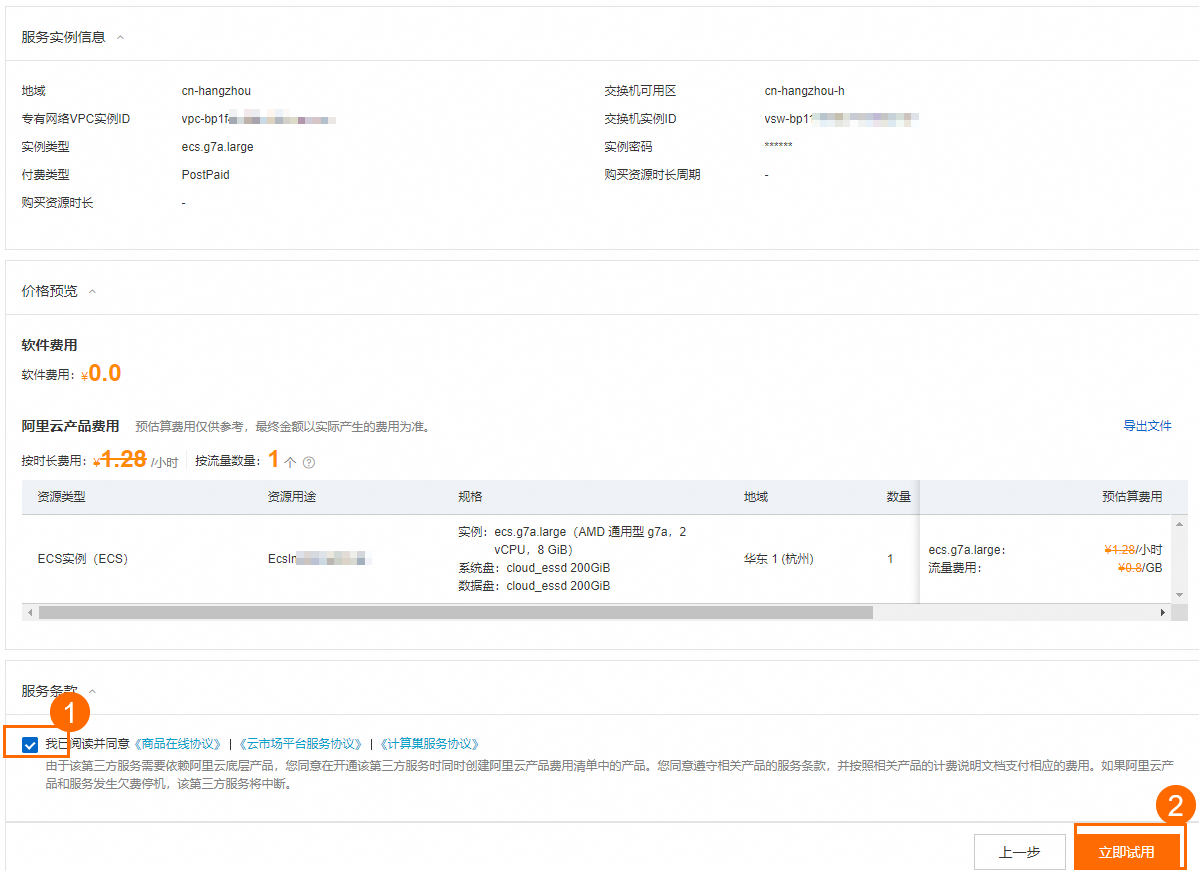The width and height of the screenshot is (1199, 871).
Task: Click the 上一步 button
Action: point(1019,852)
